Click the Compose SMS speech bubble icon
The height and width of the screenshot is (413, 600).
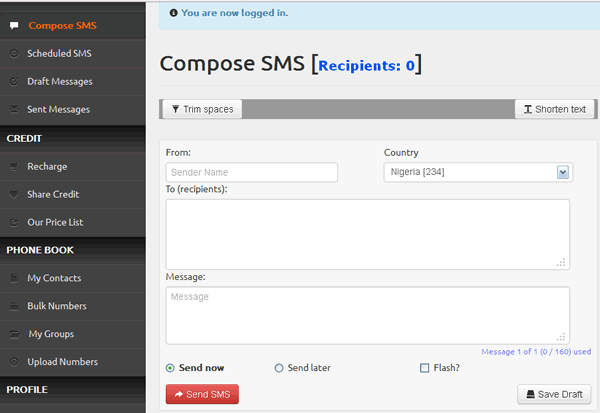click(x=14, y=26)
